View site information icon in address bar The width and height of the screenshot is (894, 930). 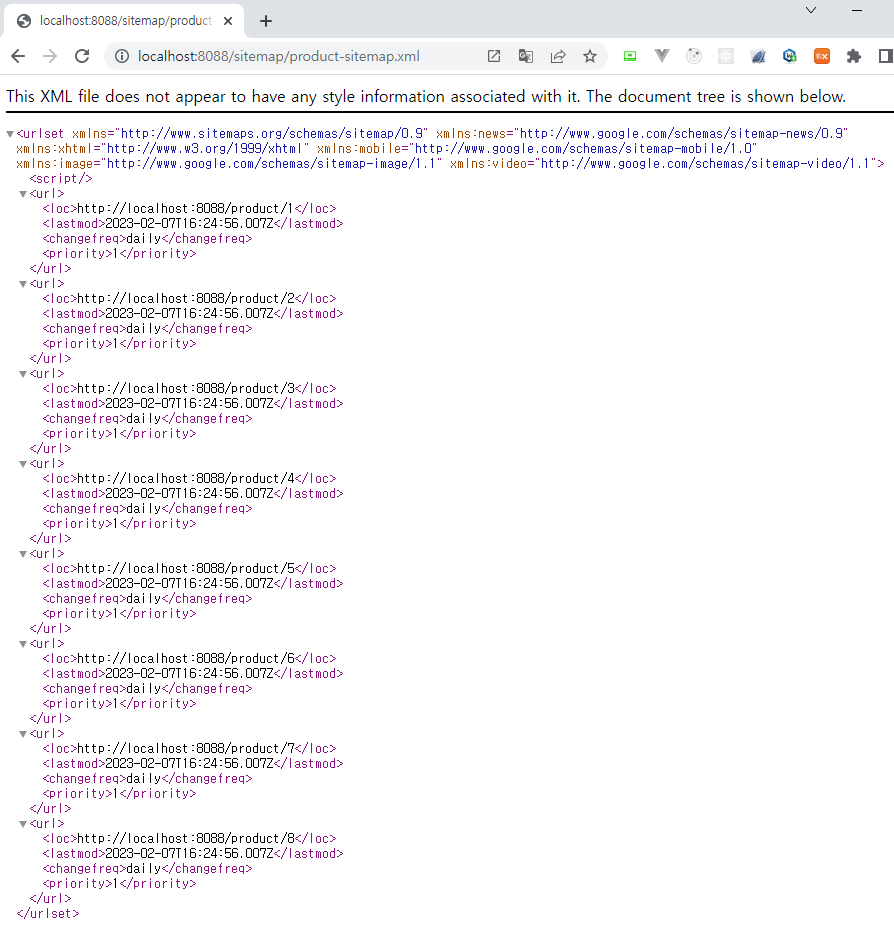point(122,56)
